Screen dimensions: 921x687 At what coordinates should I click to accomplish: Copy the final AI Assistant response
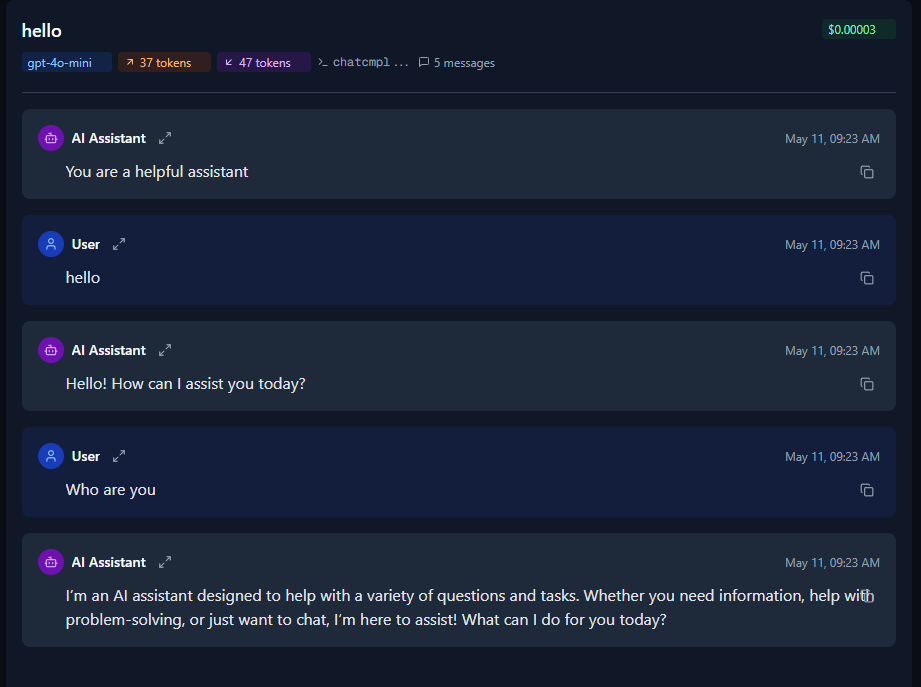(x=868, y=597)
